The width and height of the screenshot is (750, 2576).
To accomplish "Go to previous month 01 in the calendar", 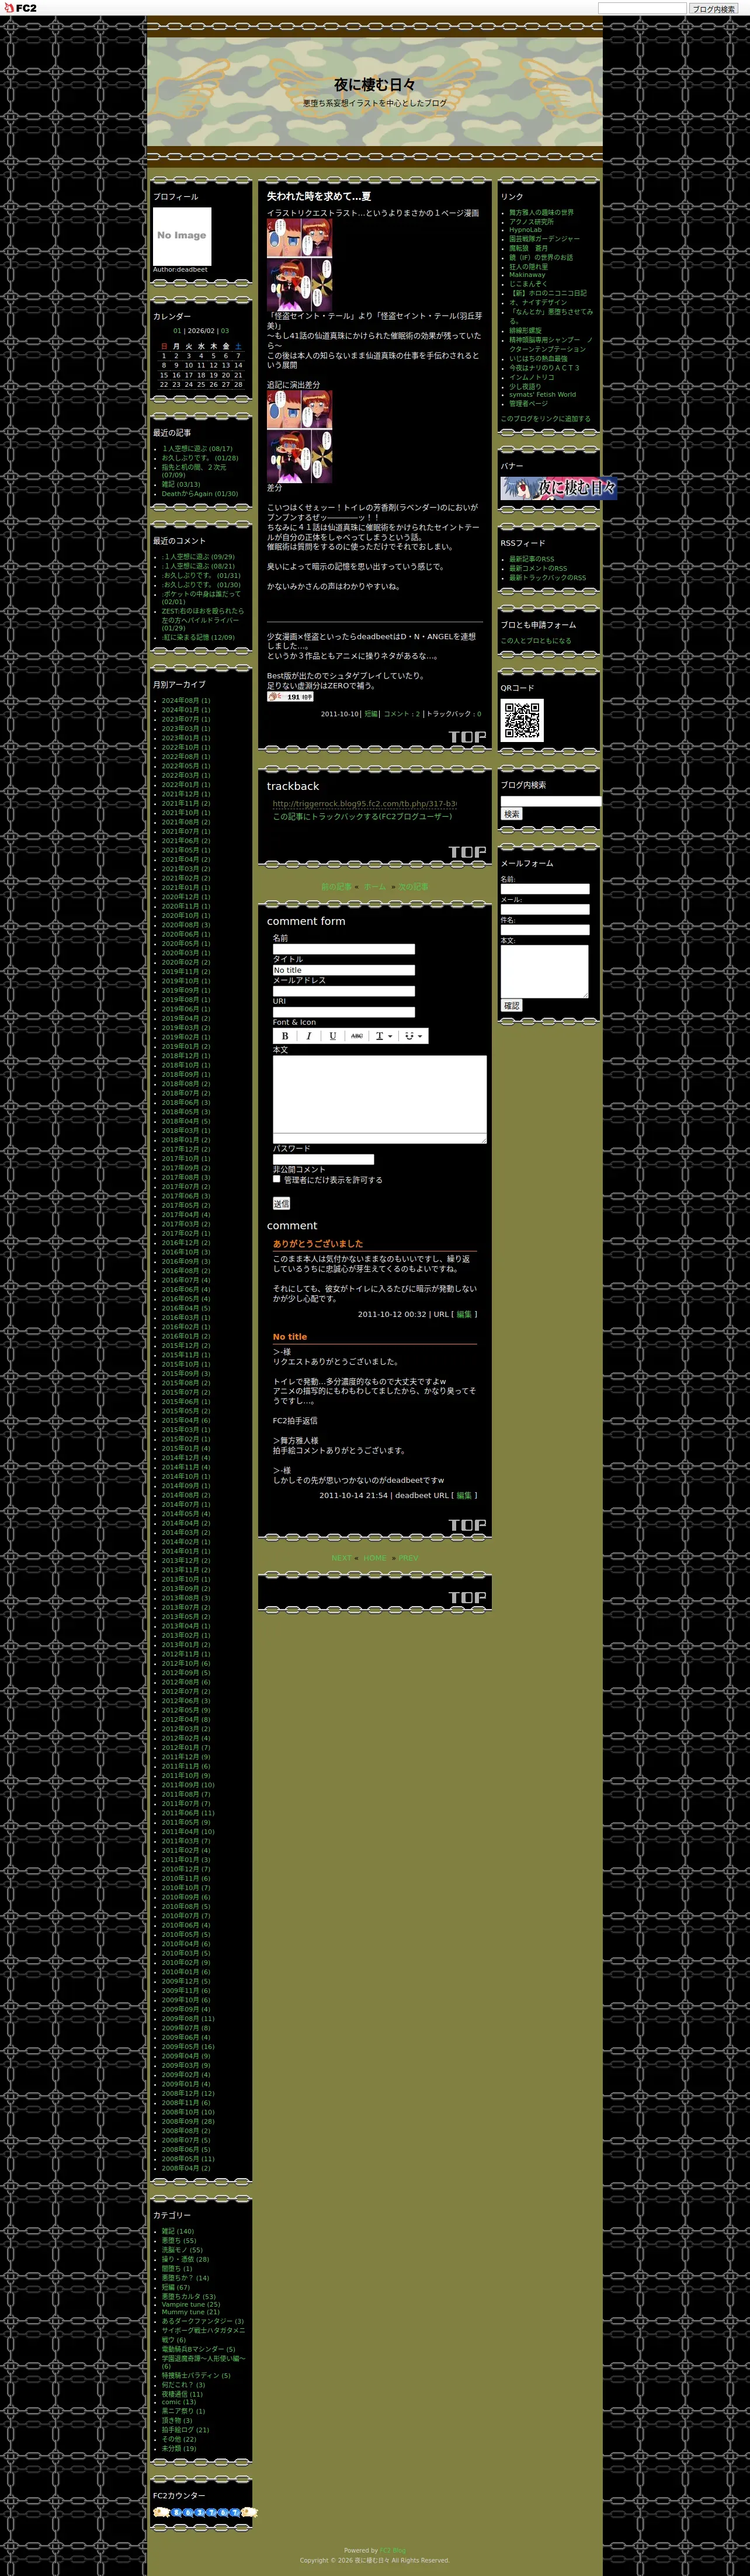I will click(x=178, y=331).
